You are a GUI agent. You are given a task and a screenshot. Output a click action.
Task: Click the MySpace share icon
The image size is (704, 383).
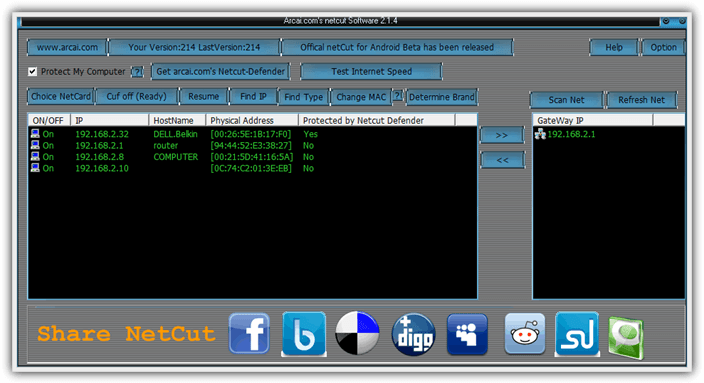[x=467, y=334]
